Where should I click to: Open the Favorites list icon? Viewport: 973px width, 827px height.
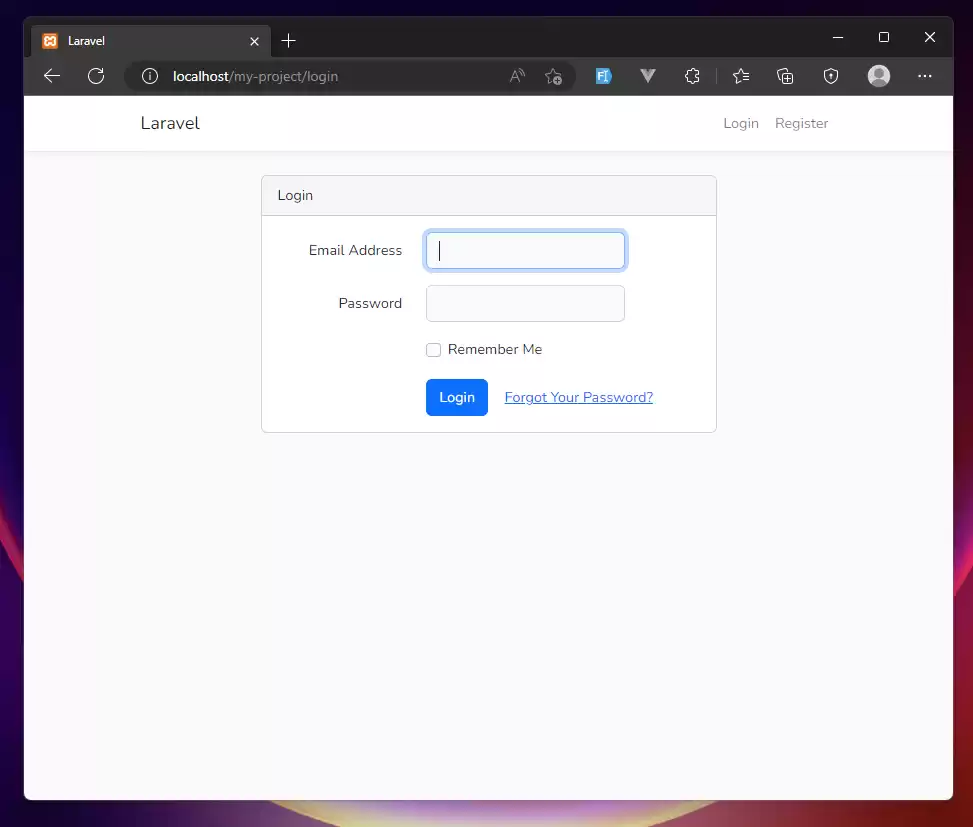[x=740, y=76]
